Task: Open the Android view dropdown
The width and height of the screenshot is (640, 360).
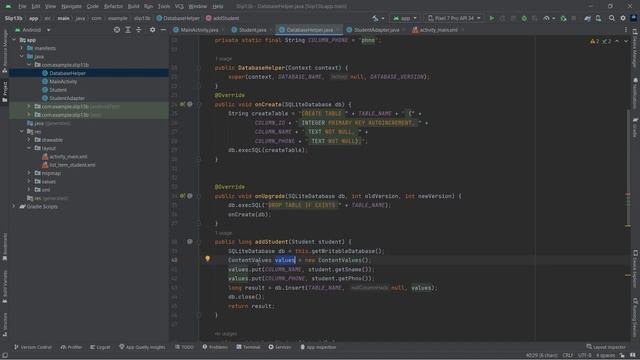Action: tap(33, 30)
